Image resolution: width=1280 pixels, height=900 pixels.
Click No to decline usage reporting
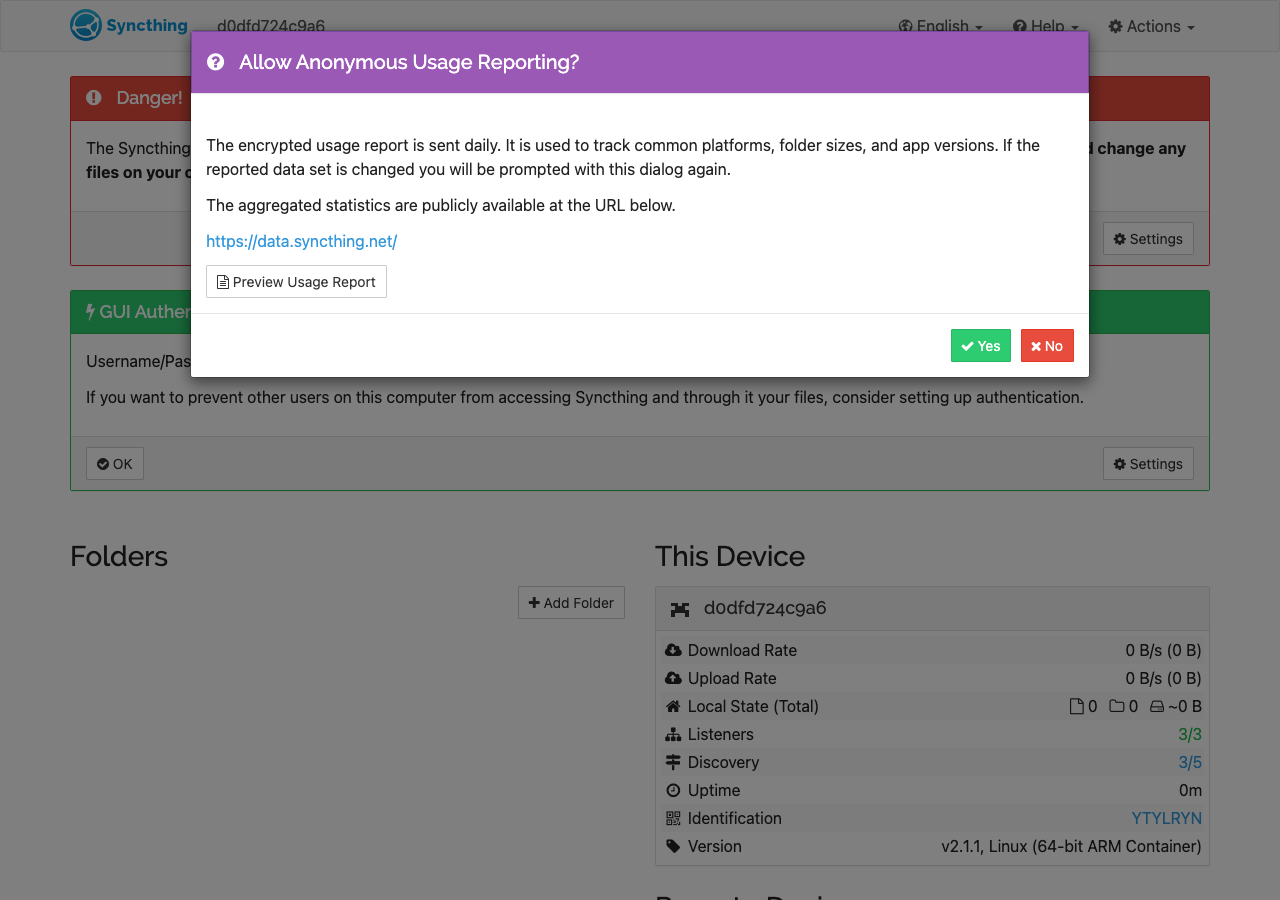[x=1047, y=345]
